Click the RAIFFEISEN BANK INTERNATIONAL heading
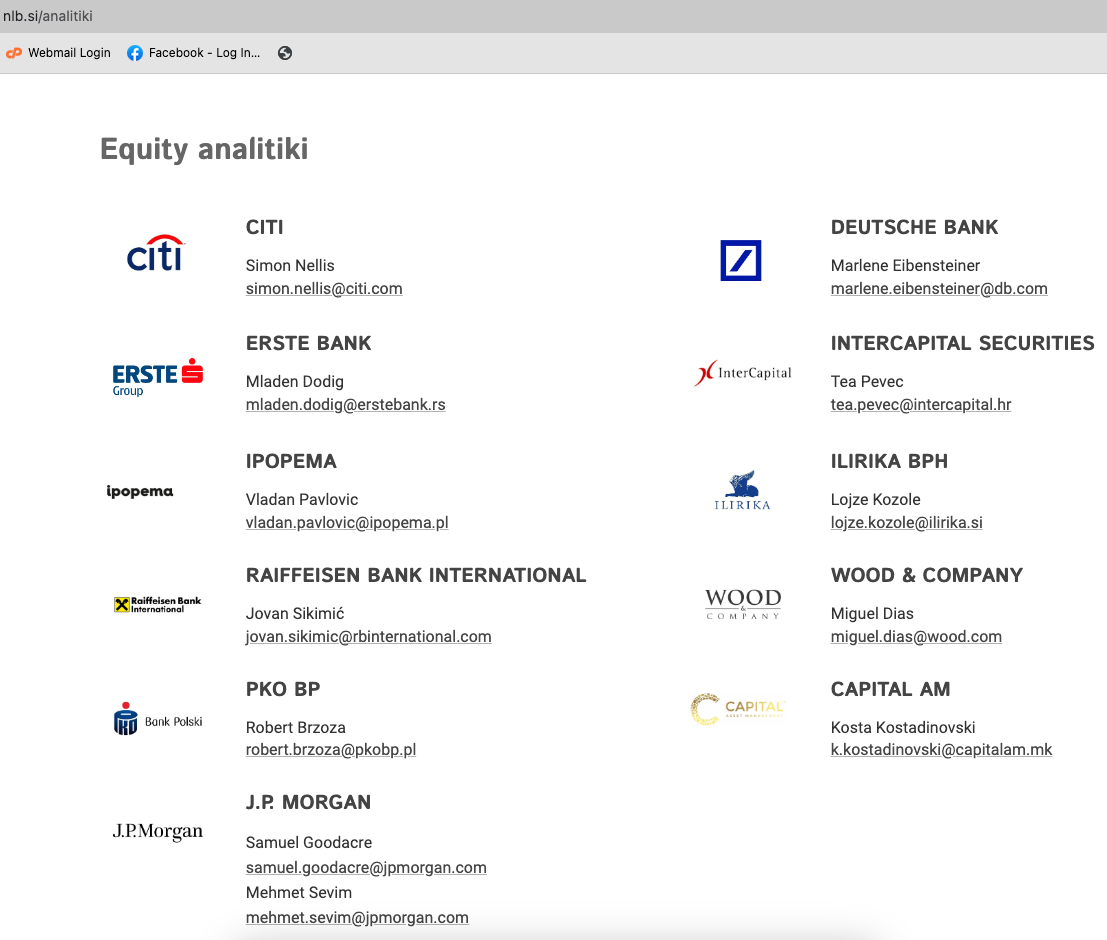The width and height of the screenshot is (1107, 940). tap(416, 575)
